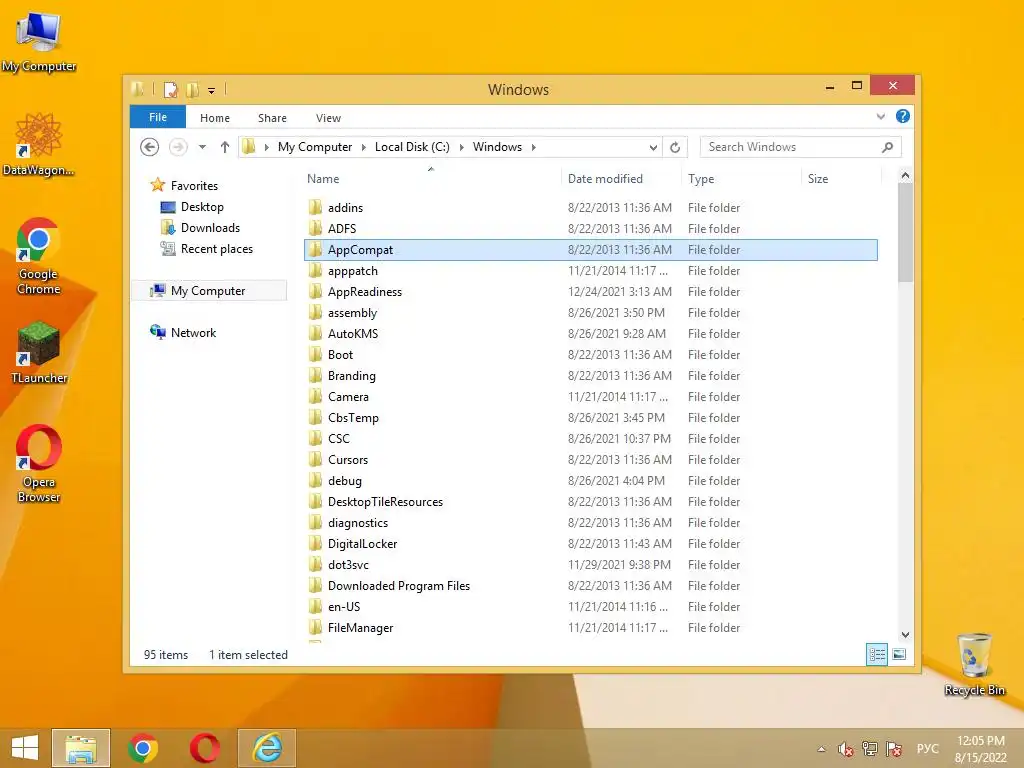The width and height of the screenshot is (1024, 768).
Task: Click the Windows Start button
Action: 25,748
